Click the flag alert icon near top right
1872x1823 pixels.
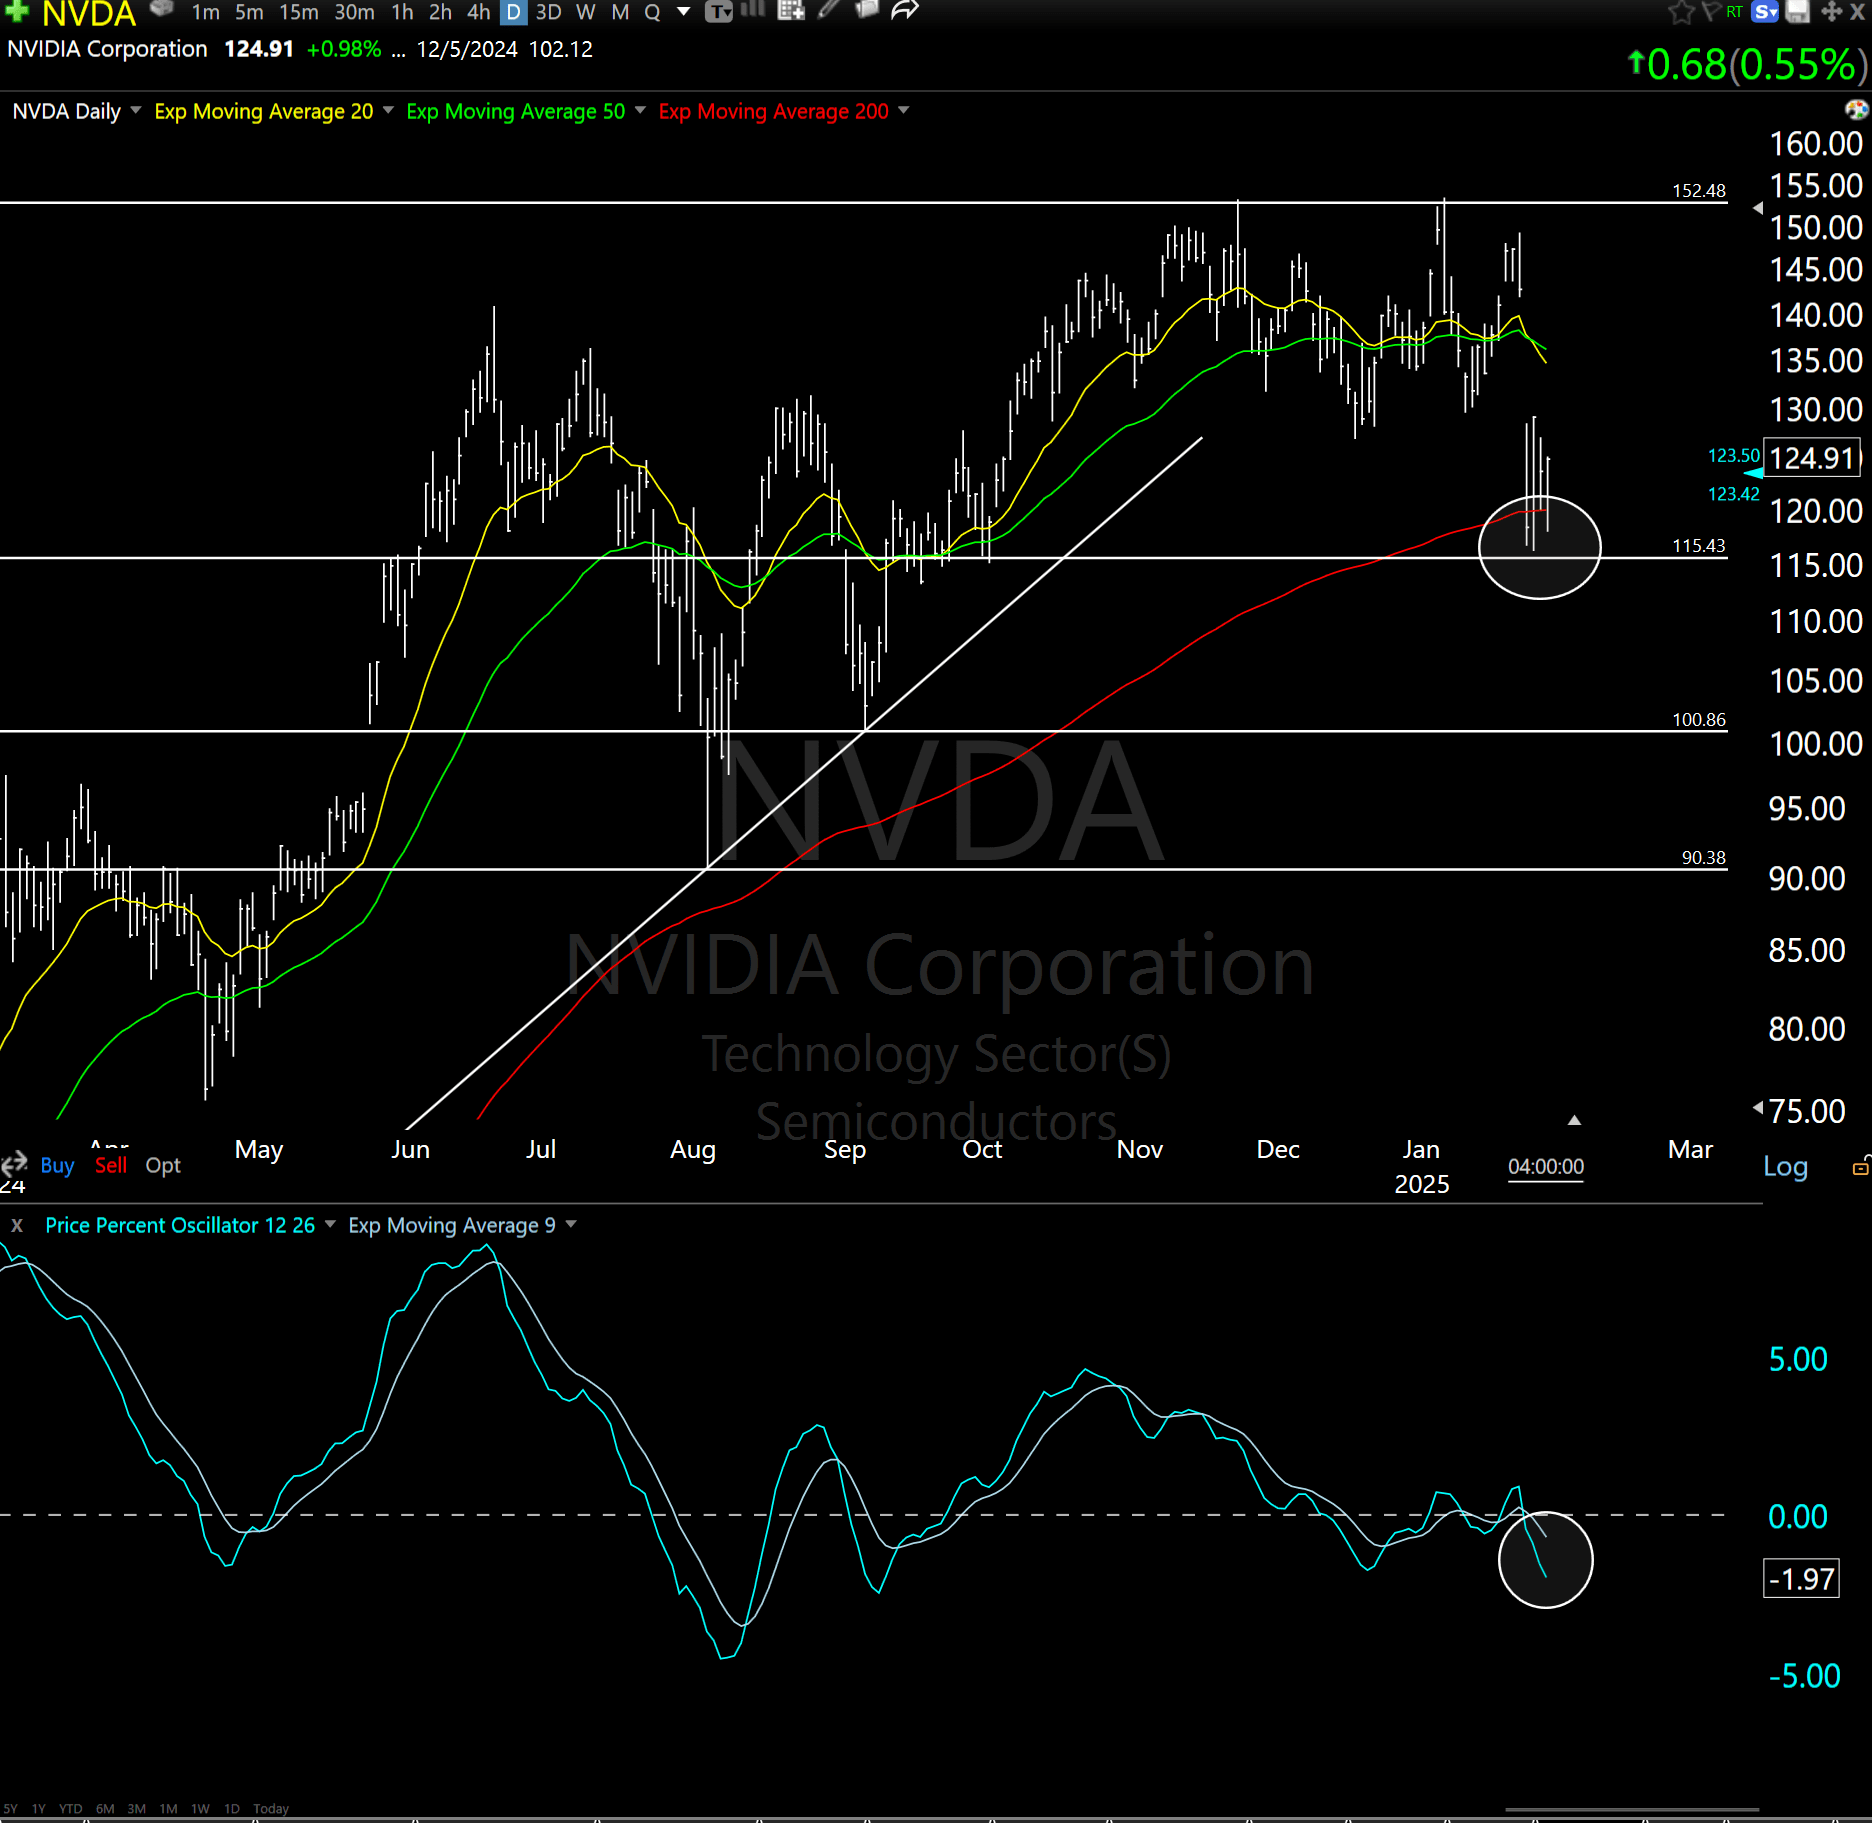[x=1712, y=13]
